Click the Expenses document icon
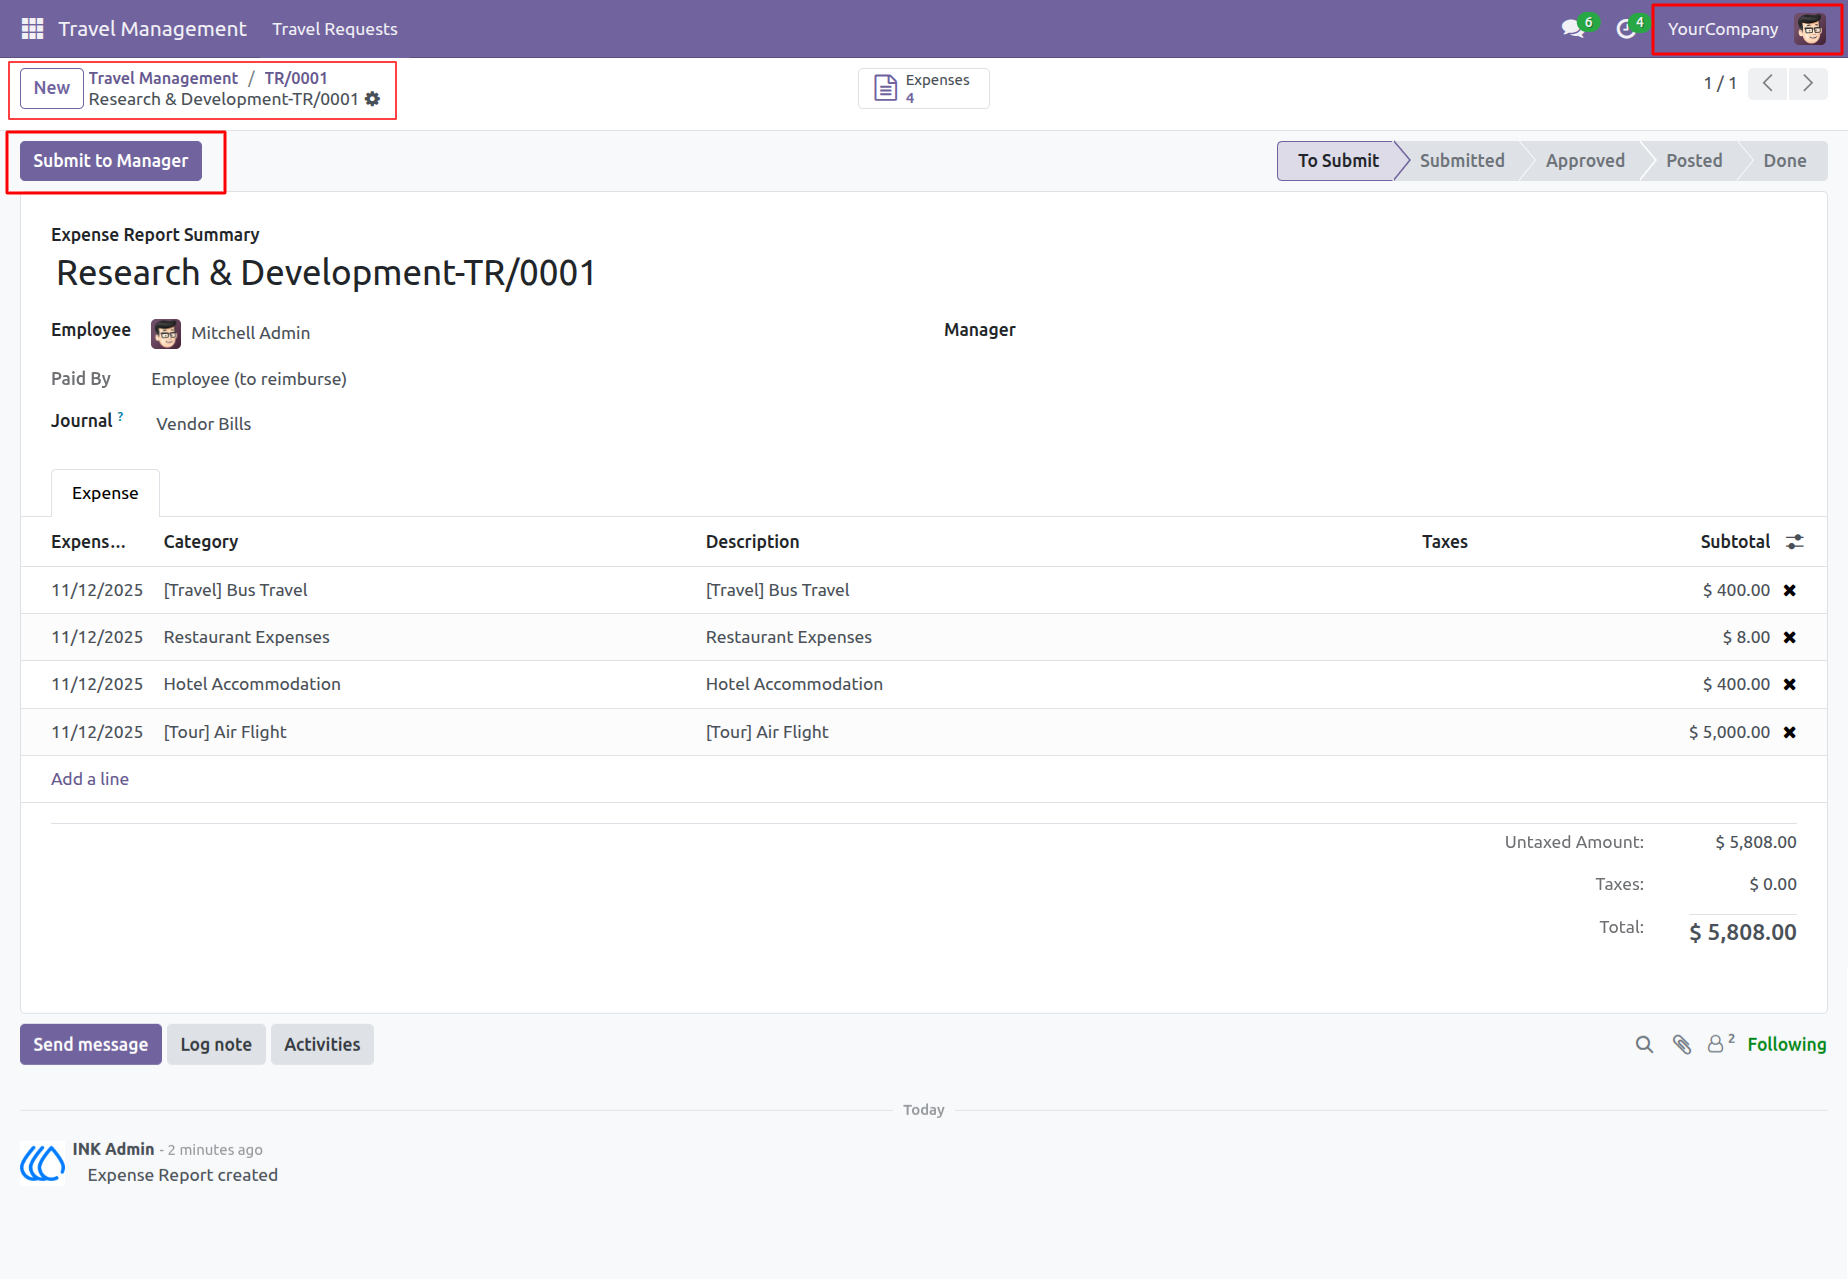This screenshot has height=1281, width=1848. point(886,88)
